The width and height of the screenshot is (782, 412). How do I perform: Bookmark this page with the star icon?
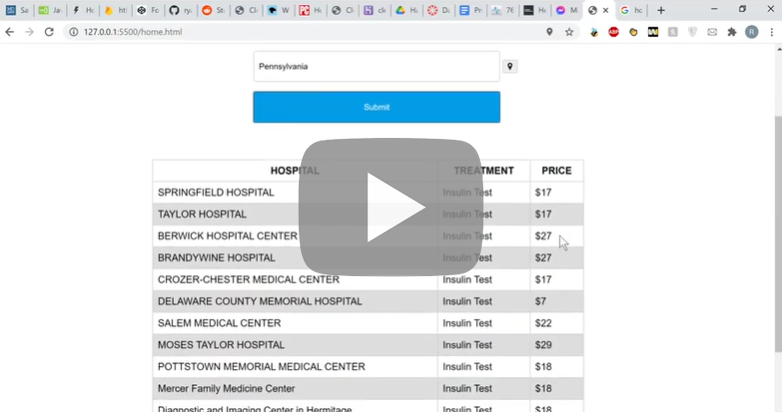(569, 32)
